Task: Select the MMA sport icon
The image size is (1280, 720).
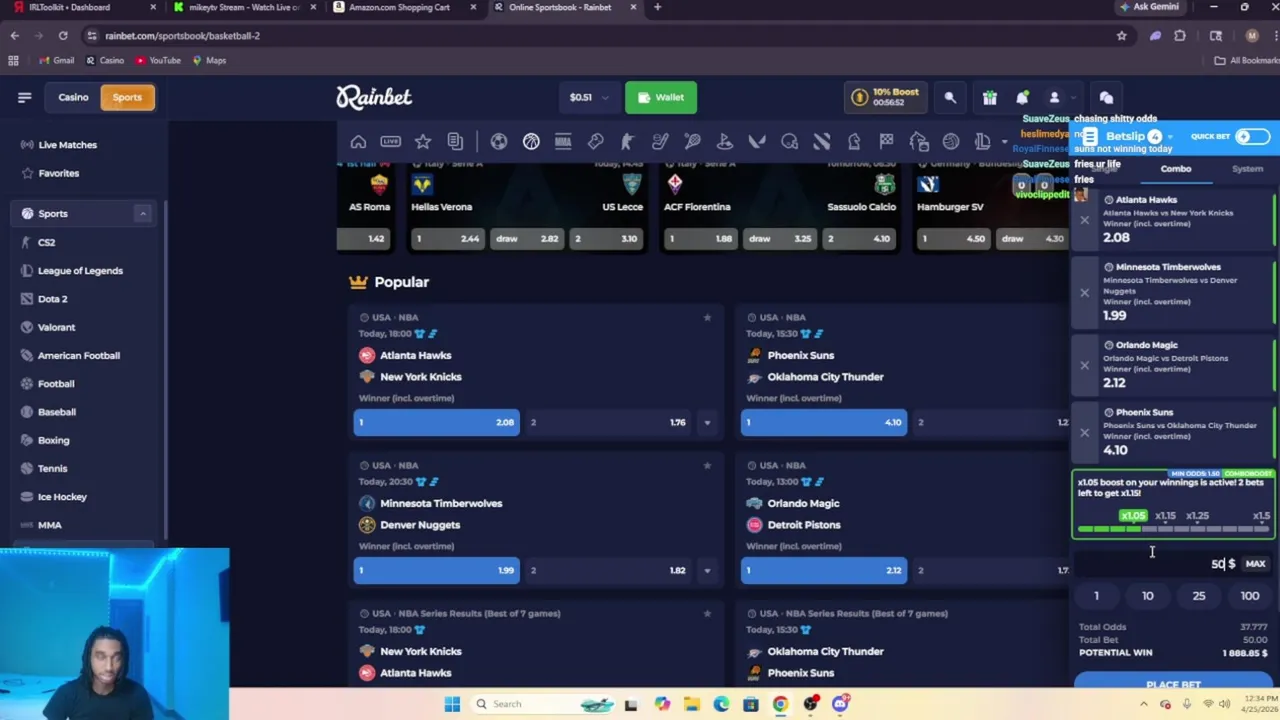Action: (x=563, y=142)
